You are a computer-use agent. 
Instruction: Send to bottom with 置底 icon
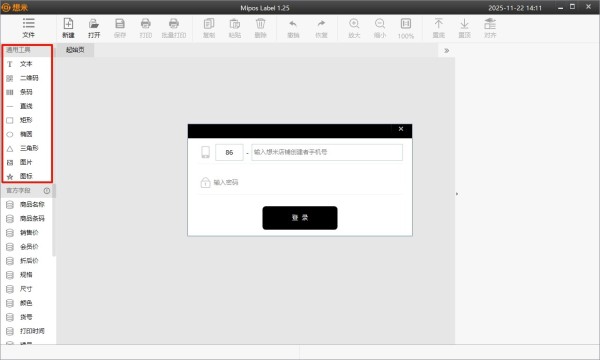point(439,24)
